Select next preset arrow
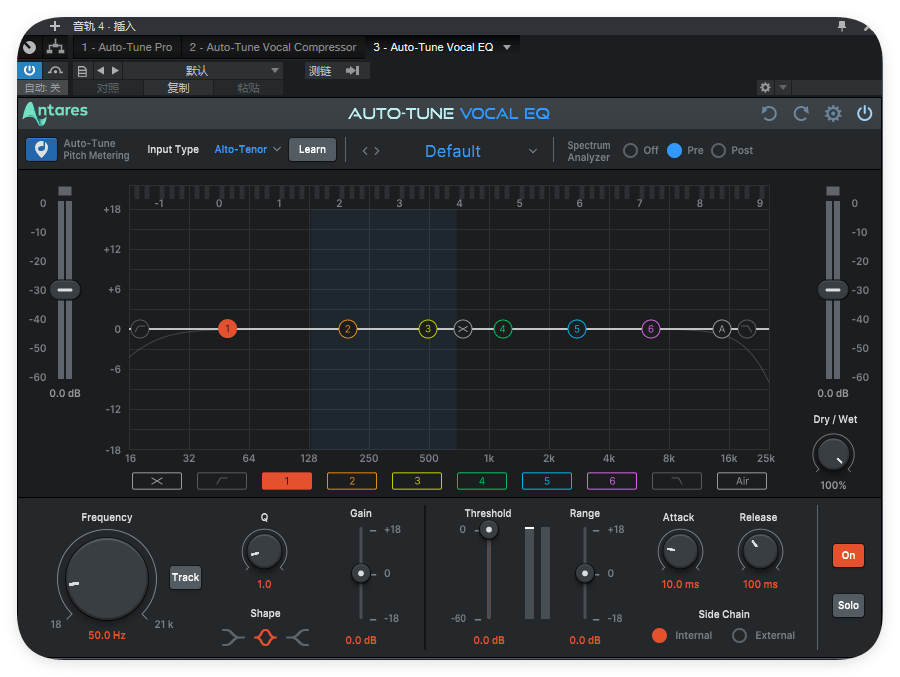 [x=377, y=151]
